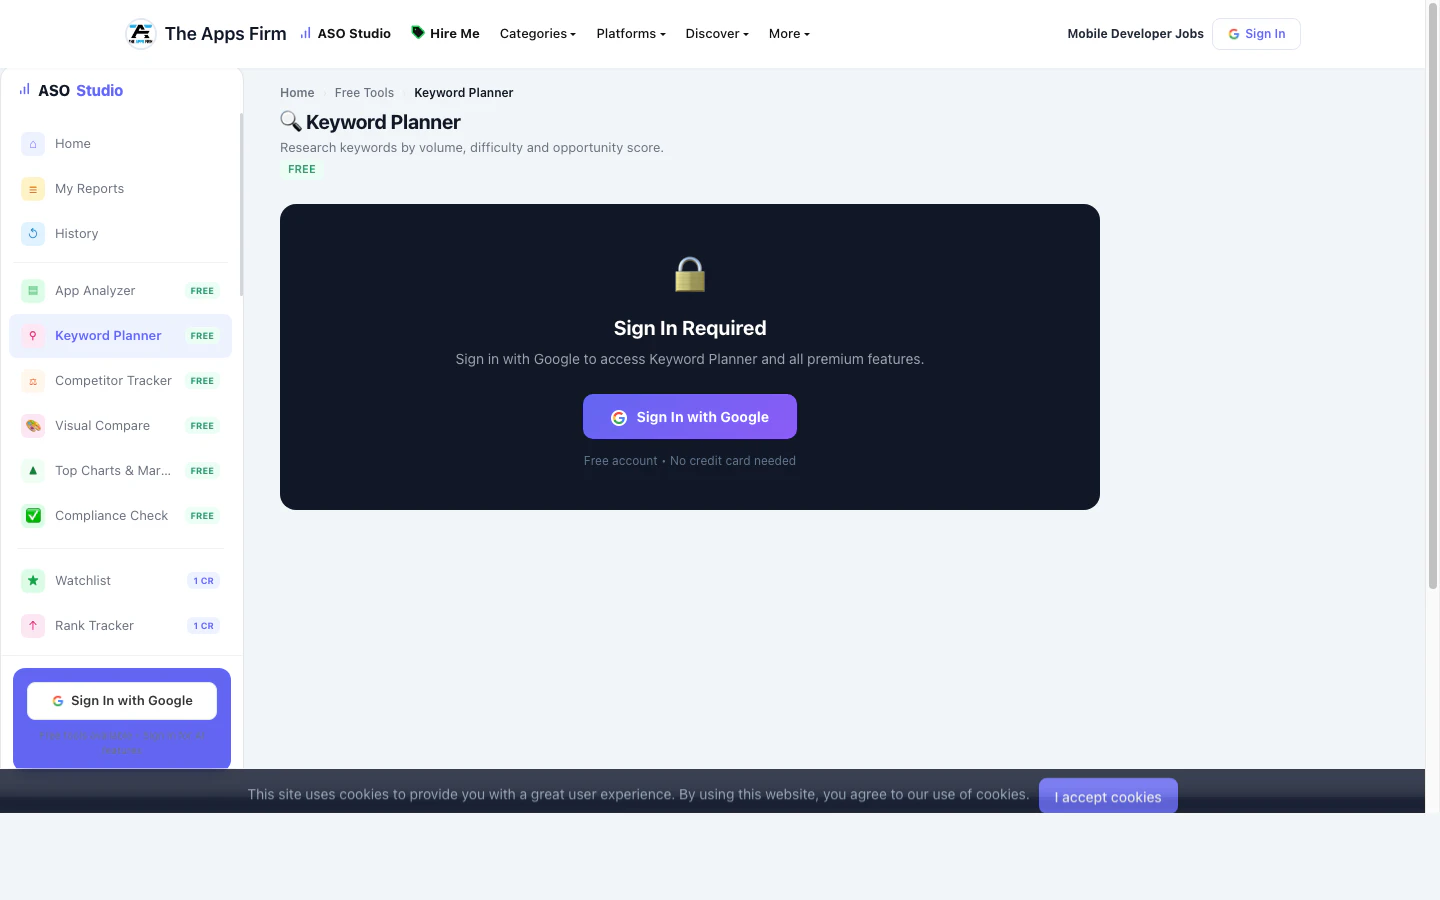Open Compliance Check tool
This screenshot has width=1440, height=900.
tap(120, 516)
